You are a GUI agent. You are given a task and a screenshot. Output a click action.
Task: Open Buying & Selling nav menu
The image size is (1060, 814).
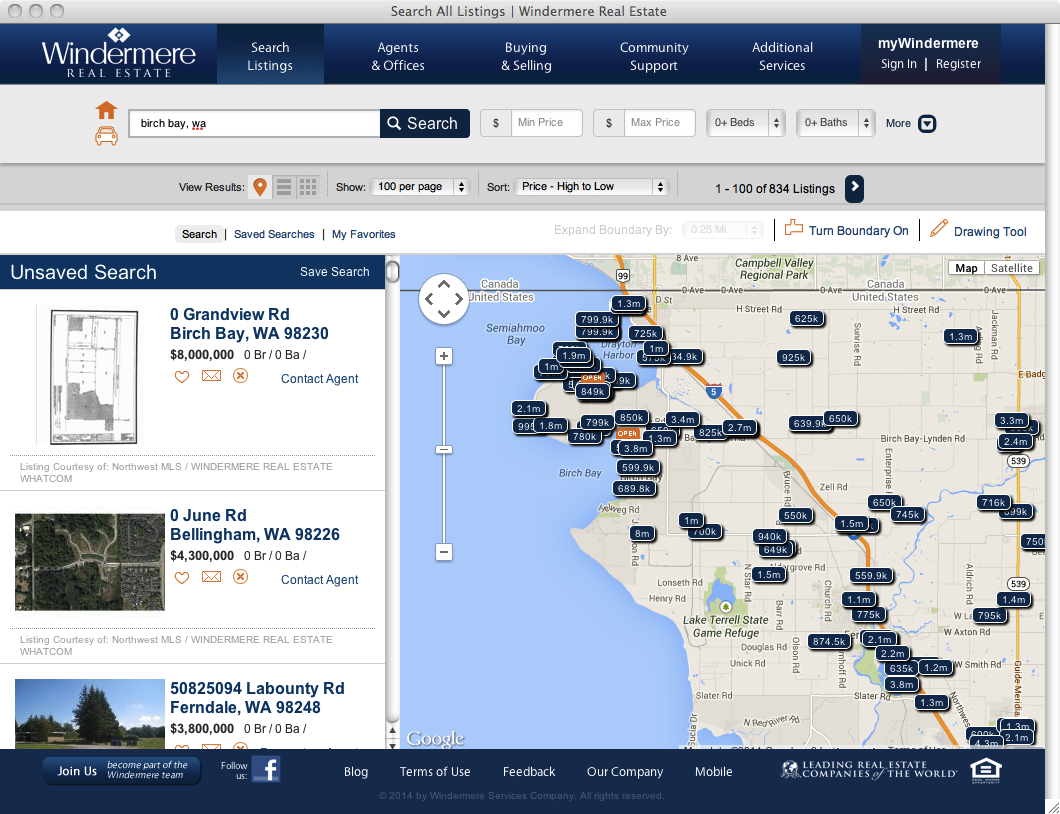pyautogui.click(x=526, y=56)
